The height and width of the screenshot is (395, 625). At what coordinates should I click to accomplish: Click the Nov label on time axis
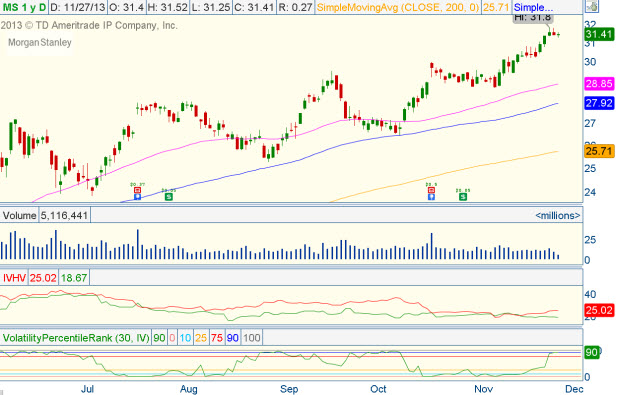coord(483,389)
